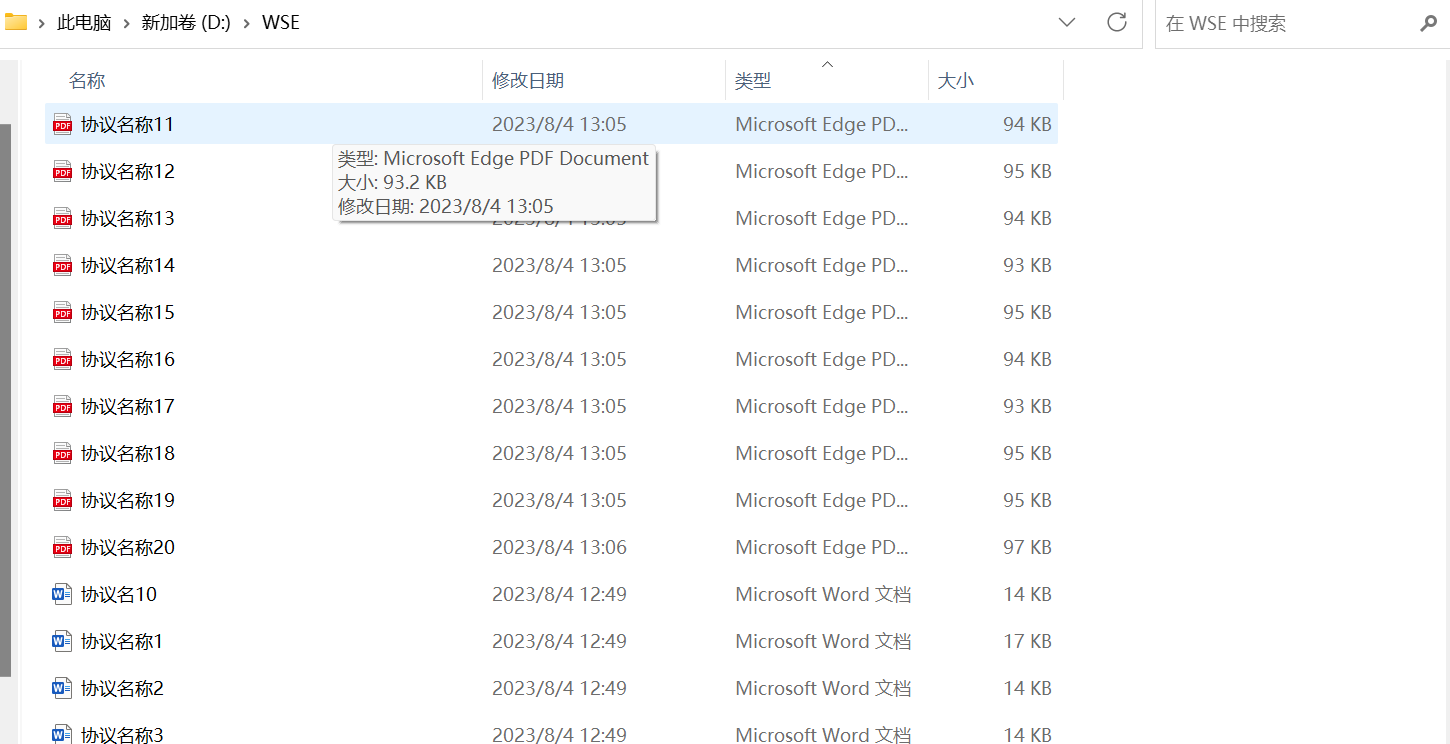Image resolution: width=1450 pixels, height=744 pixels.
Task: Expand the chevron after 新加卷 (D:)
Action: 247,23
